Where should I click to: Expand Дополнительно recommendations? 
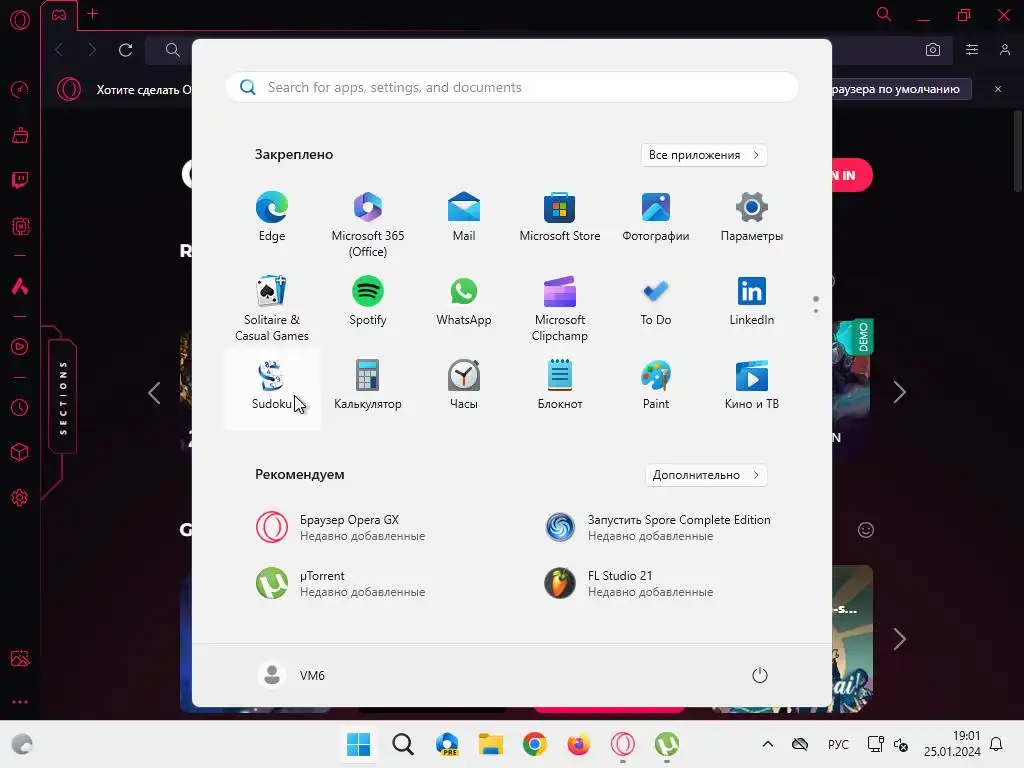706,475
